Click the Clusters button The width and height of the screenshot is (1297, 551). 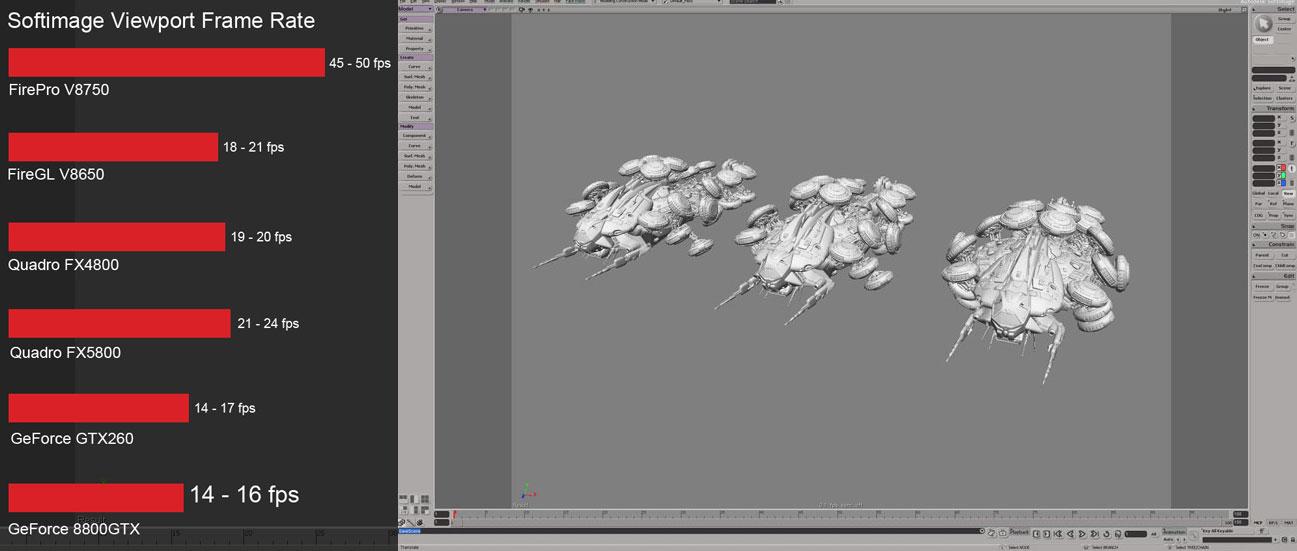(x=1285, y=97)
